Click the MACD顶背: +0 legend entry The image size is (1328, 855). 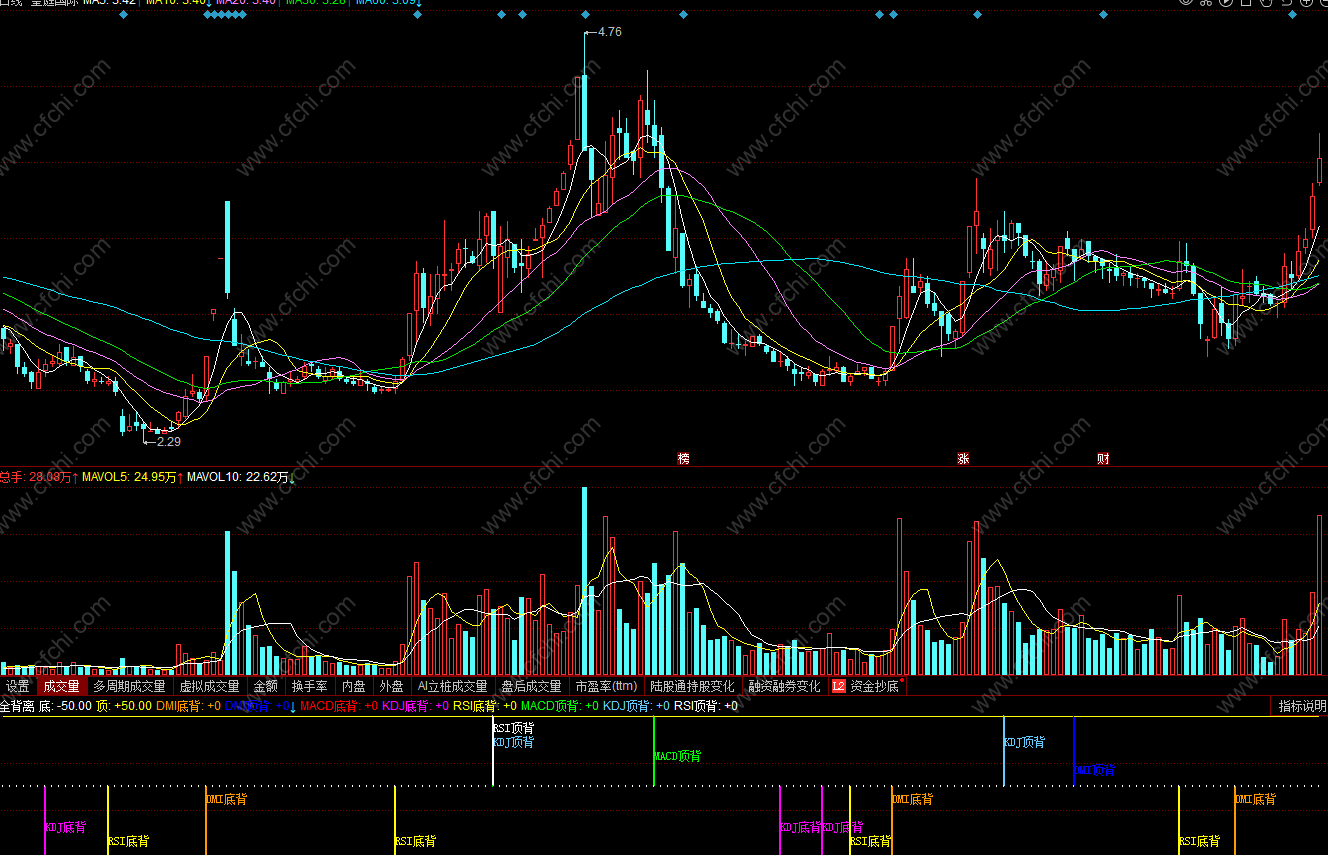(560, 706)
